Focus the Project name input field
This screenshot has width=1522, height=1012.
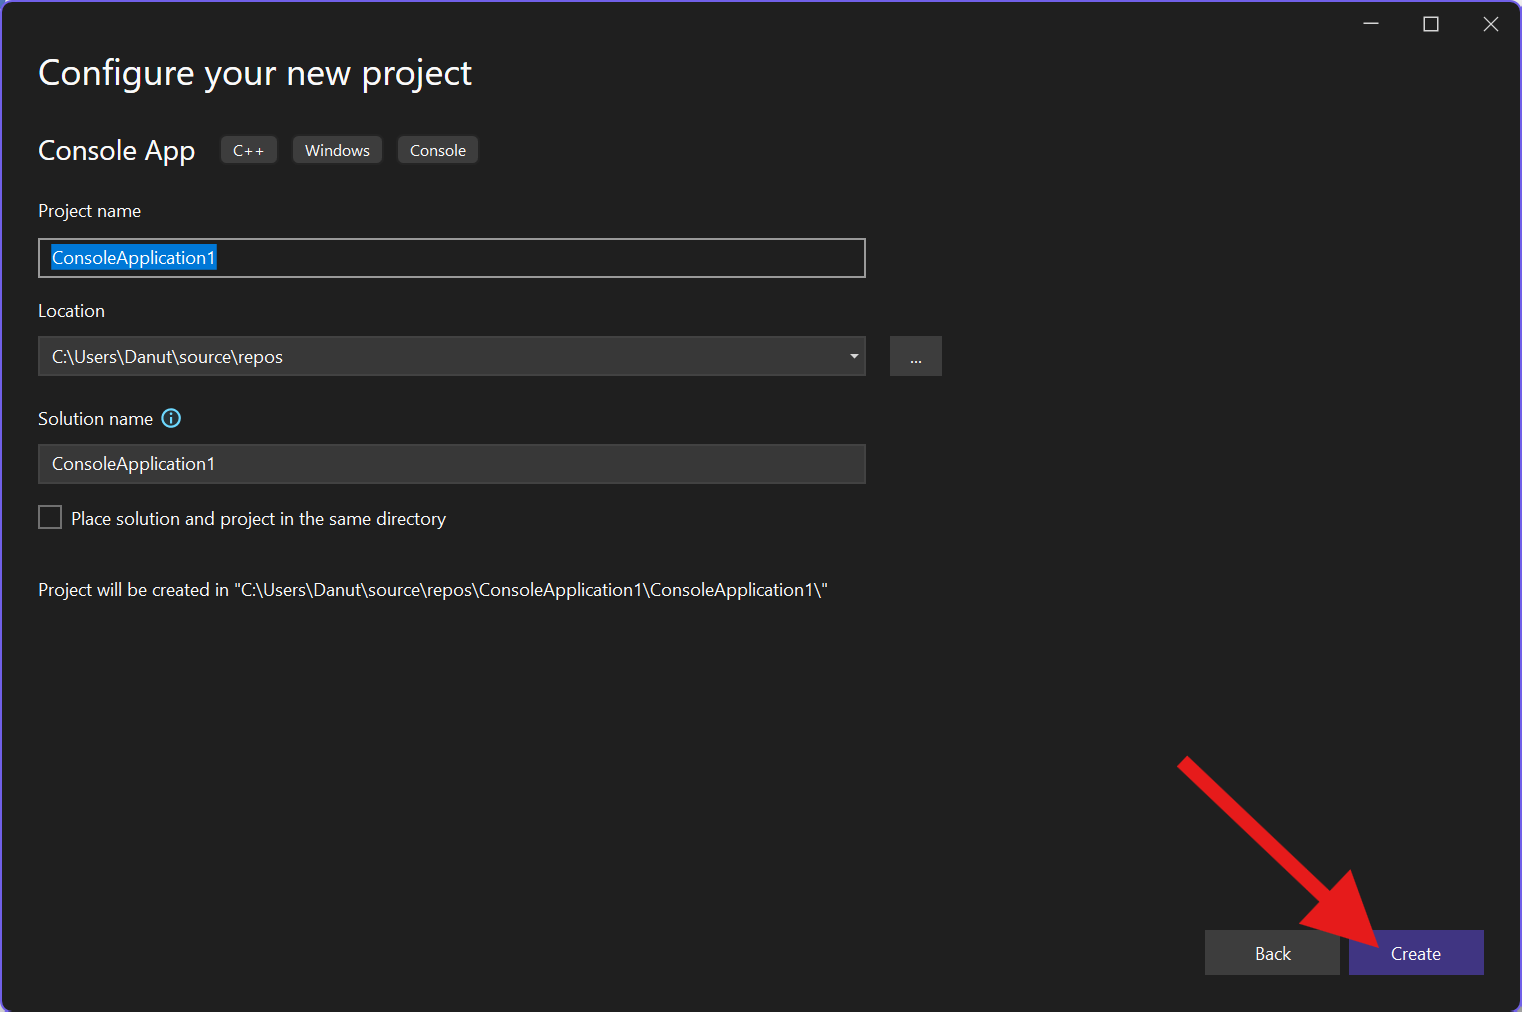(452, 258)
